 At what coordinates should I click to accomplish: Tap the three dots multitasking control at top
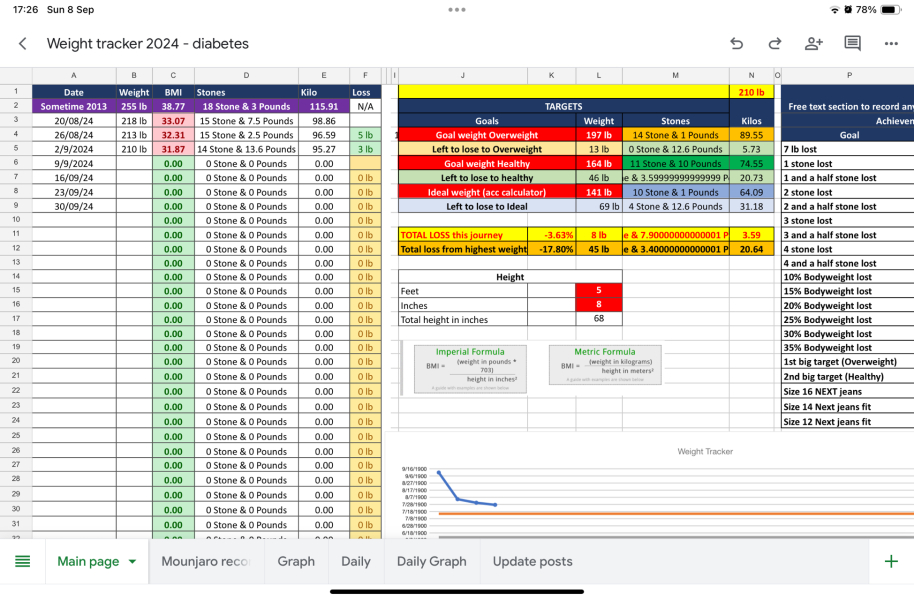[457, 9]
